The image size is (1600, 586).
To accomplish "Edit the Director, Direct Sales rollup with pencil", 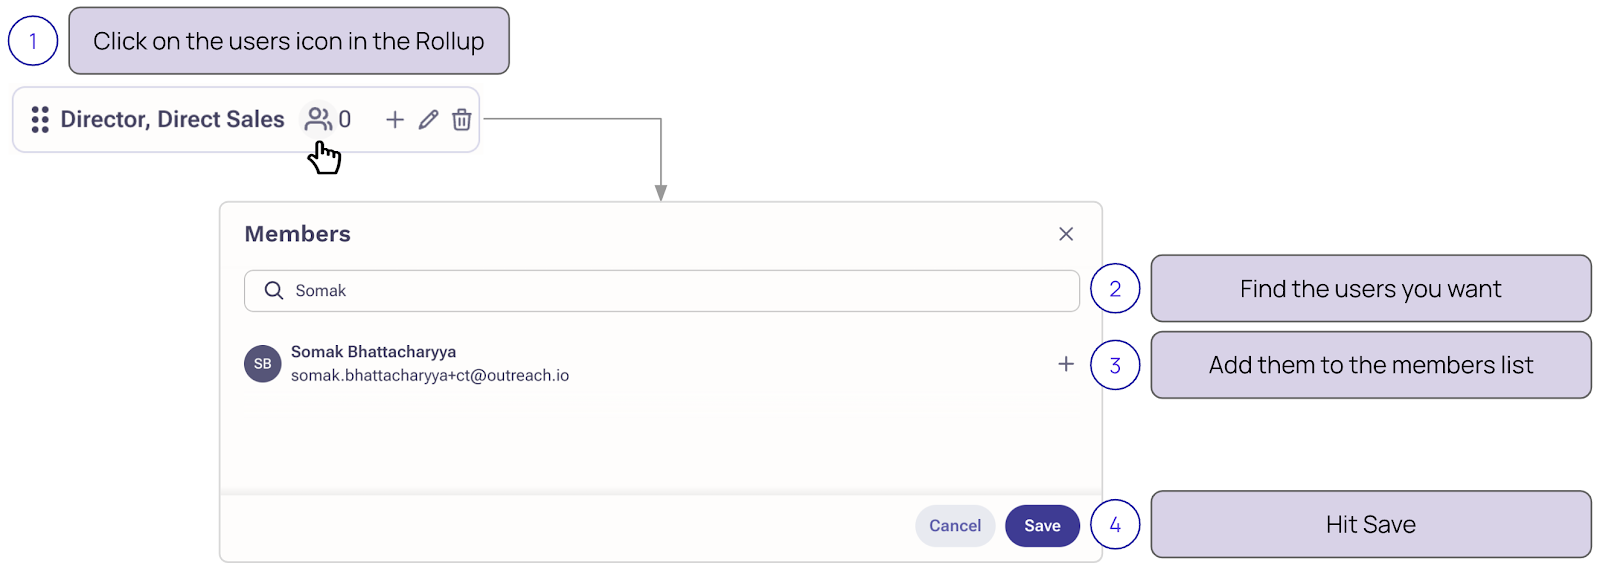I will click(428, 120).
